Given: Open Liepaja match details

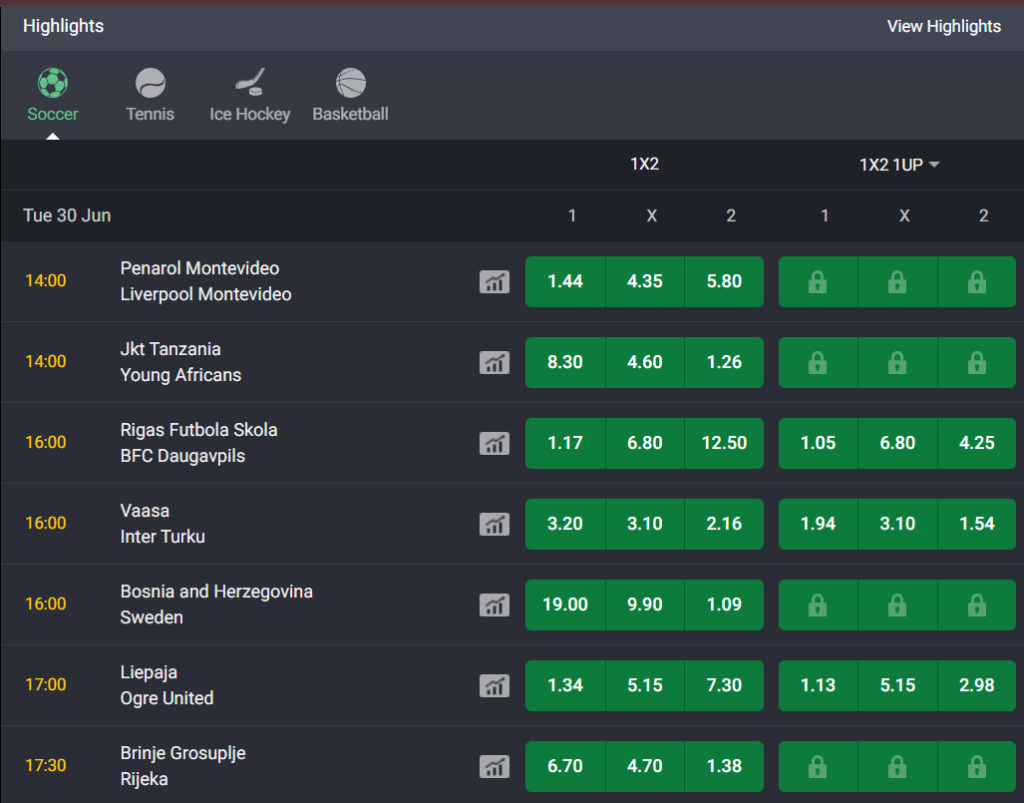Looking at the screenshot, I should [167, 685].
